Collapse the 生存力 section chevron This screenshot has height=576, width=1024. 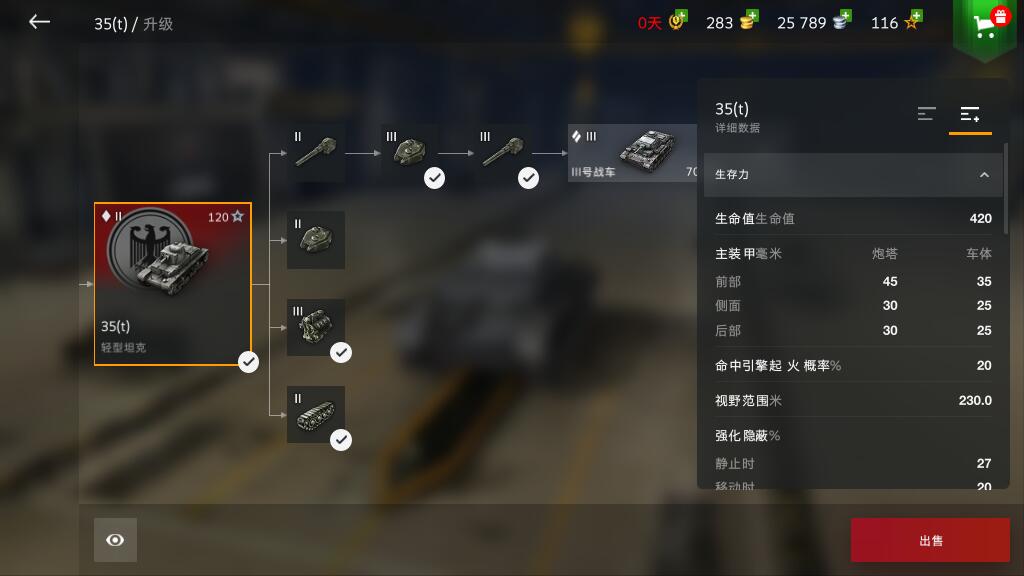tap(984, 175)
